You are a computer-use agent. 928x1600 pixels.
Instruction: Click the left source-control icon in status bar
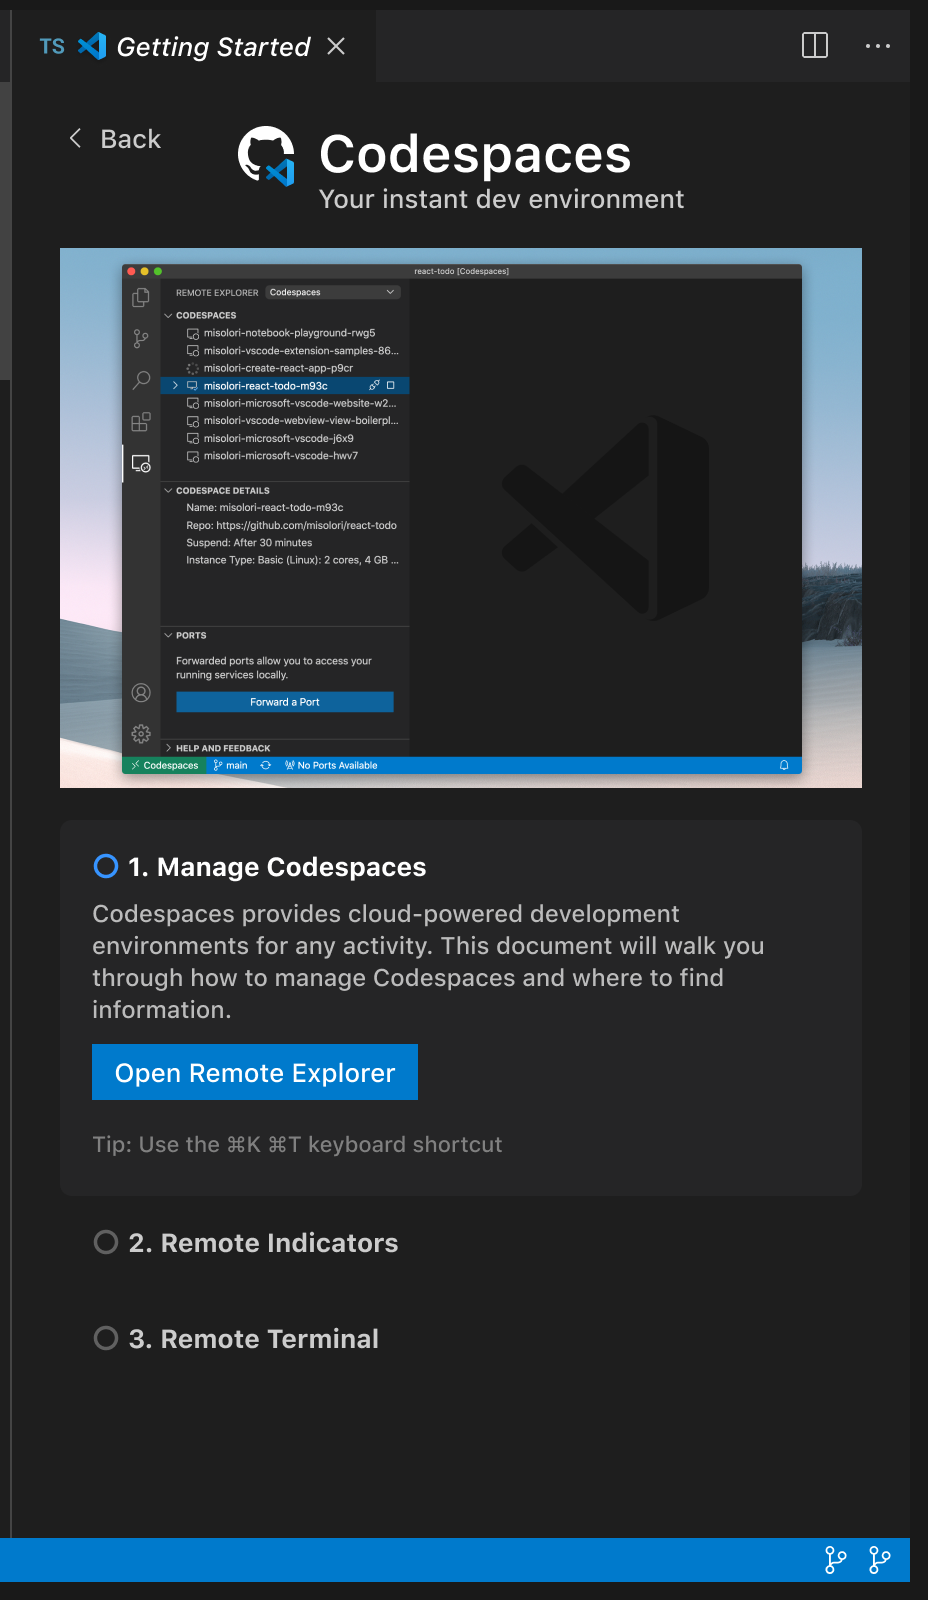point(835,1560)
